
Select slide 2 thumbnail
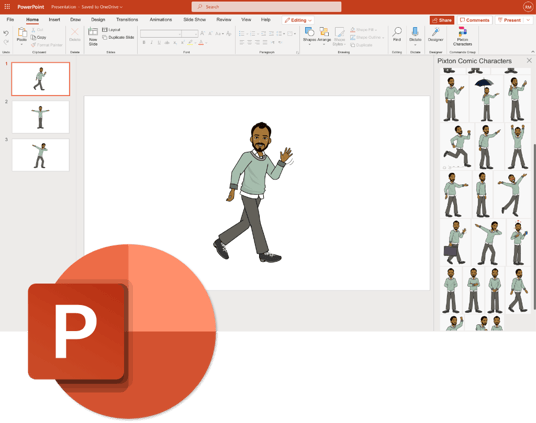(x=41, y=117)
